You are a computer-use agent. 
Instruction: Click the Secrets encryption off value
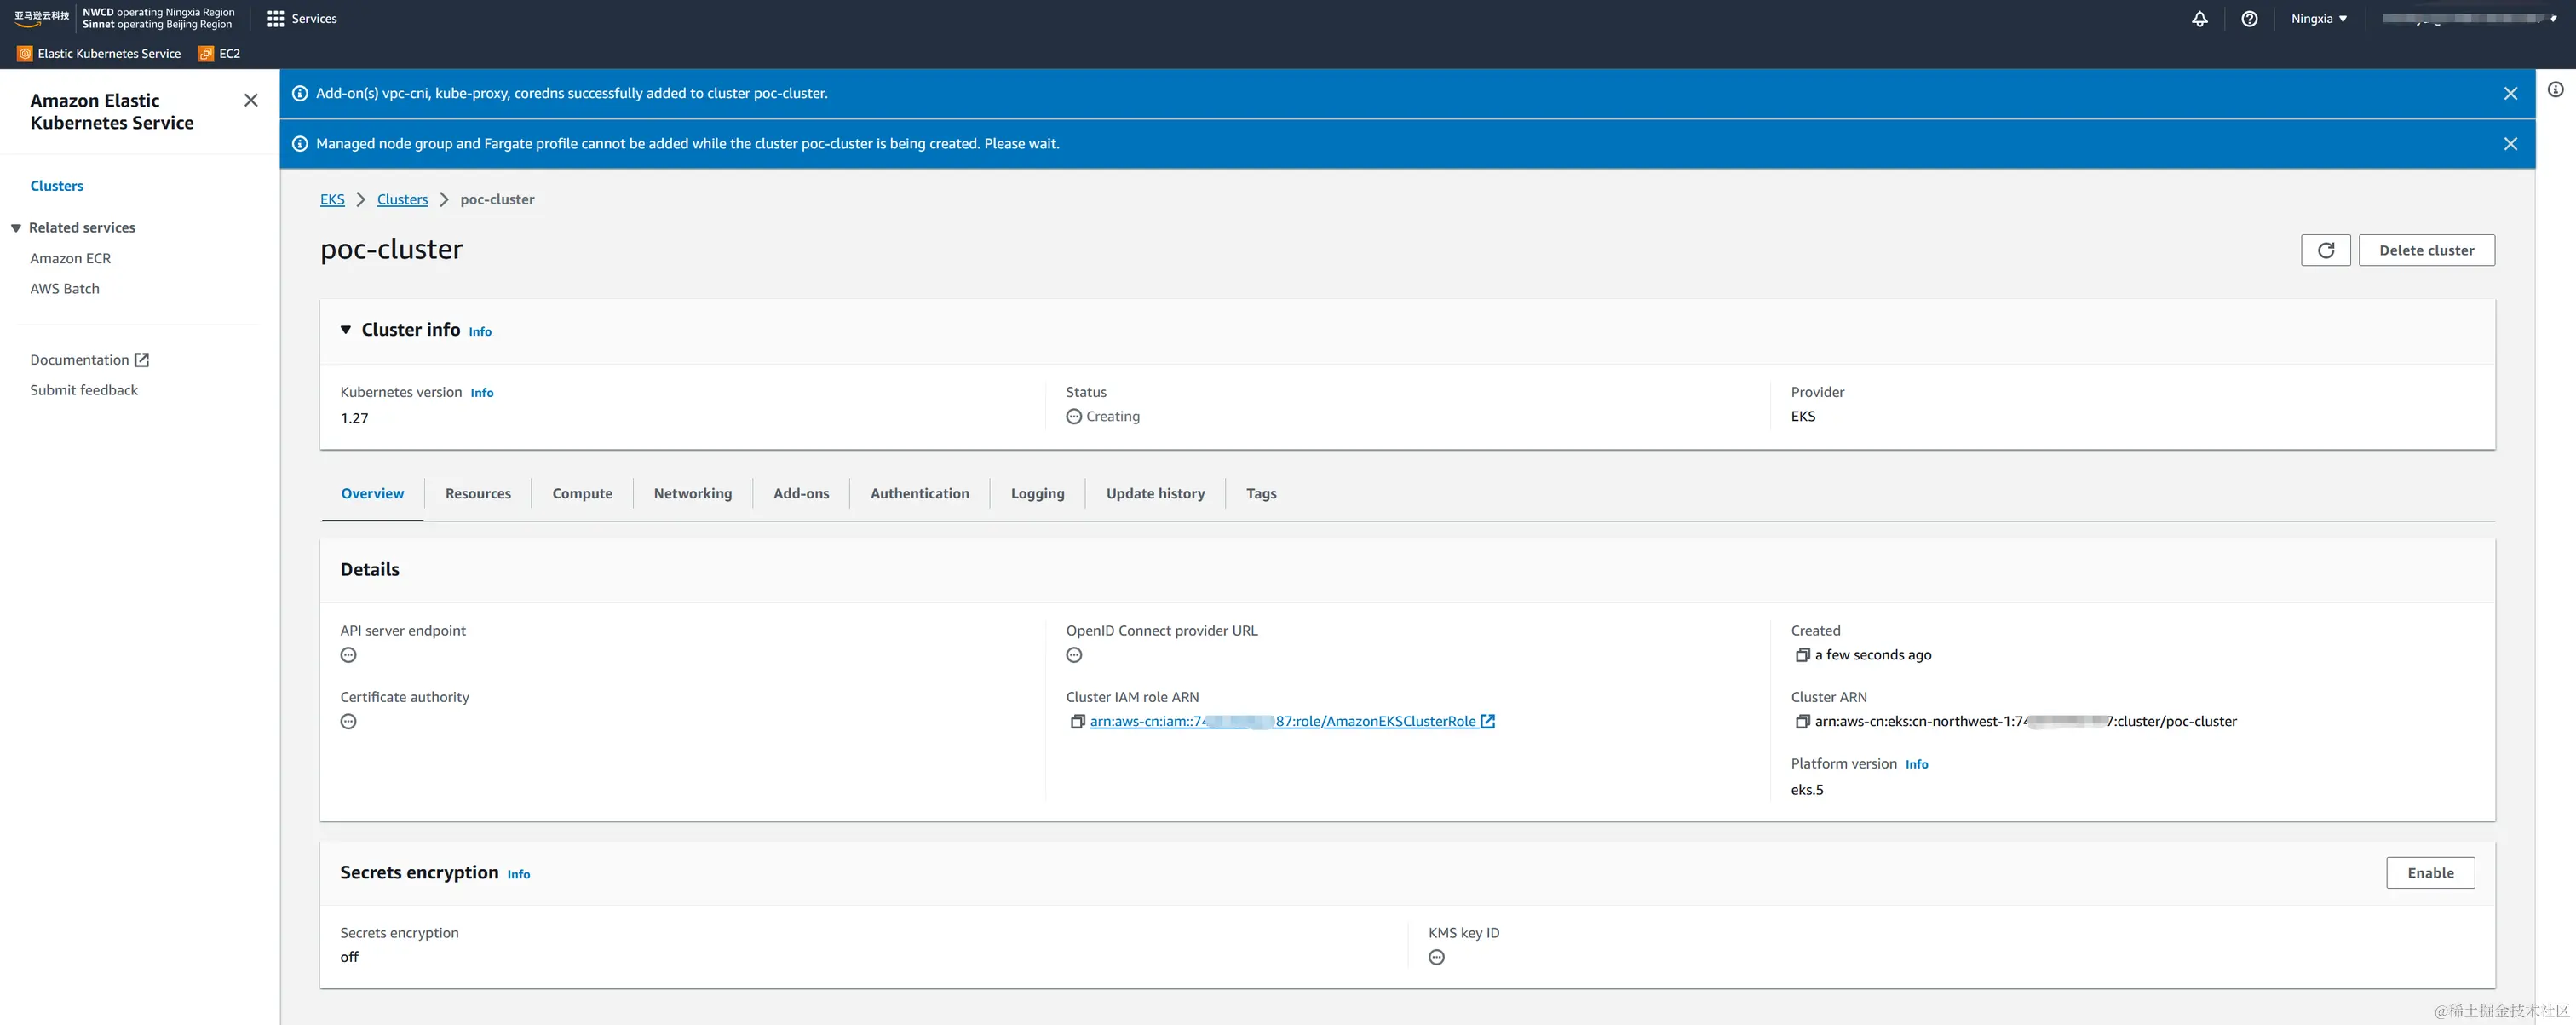click(x=349, y=958)
